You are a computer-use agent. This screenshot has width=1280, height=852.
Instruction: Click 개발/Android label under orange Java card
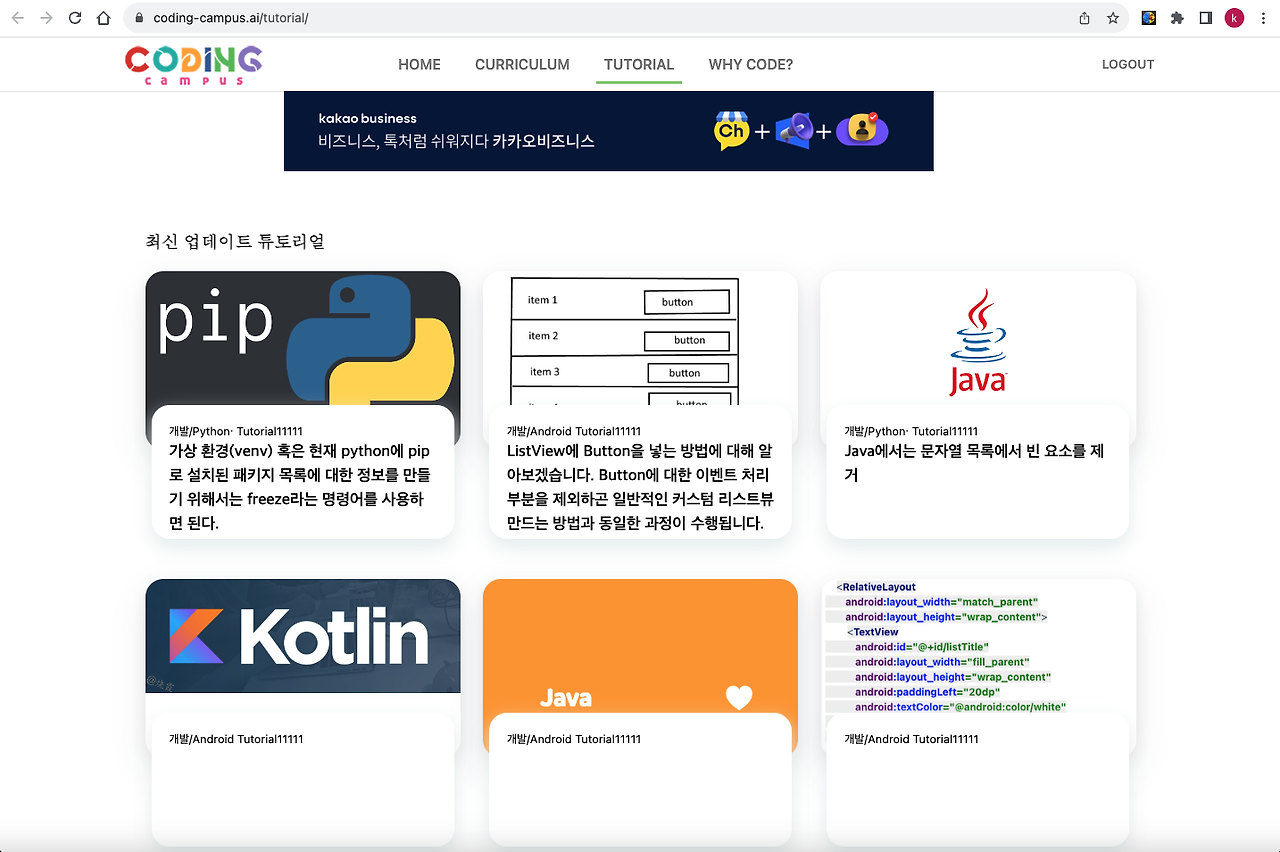[x=574, y=739]
